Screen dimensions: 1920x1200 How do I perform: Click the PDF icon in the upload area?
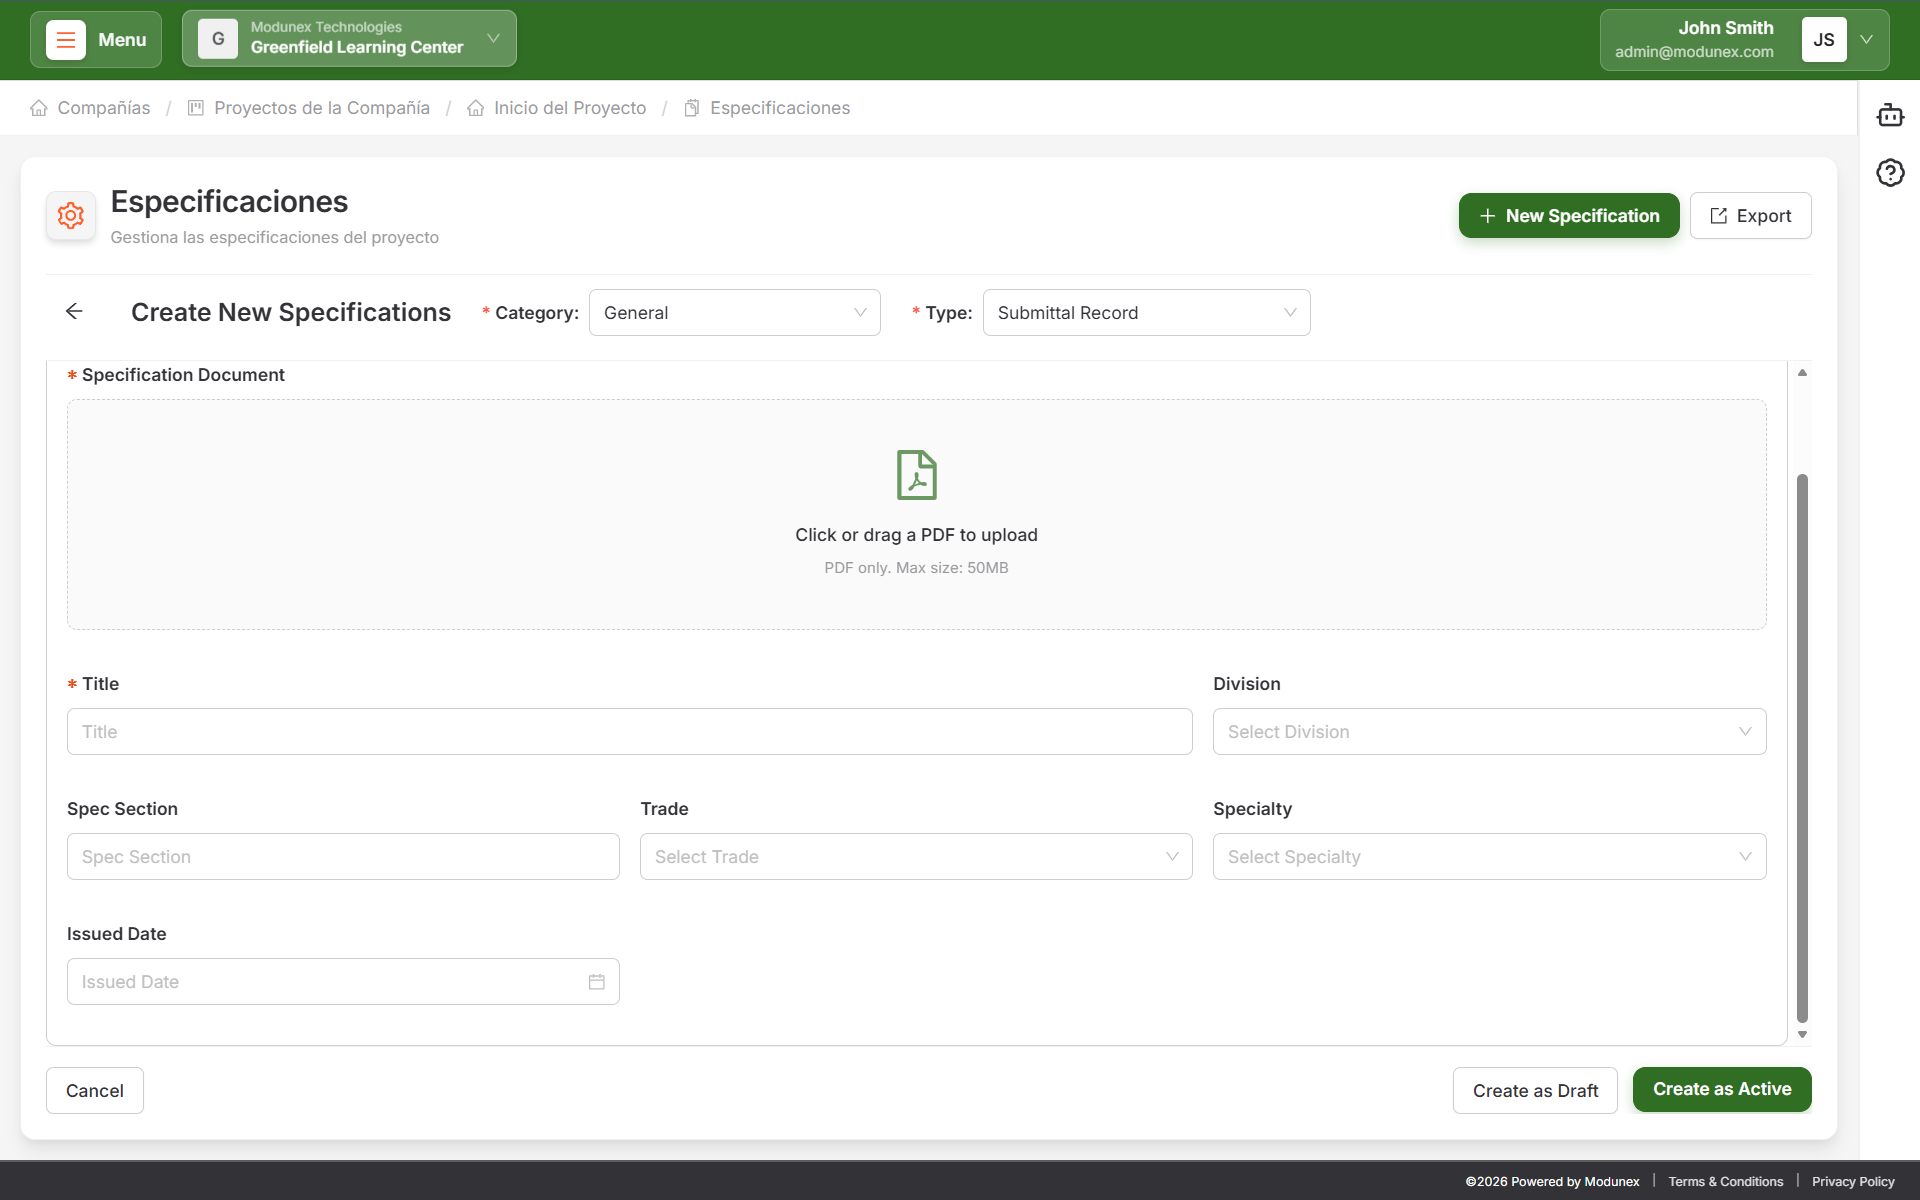(915, 474)
